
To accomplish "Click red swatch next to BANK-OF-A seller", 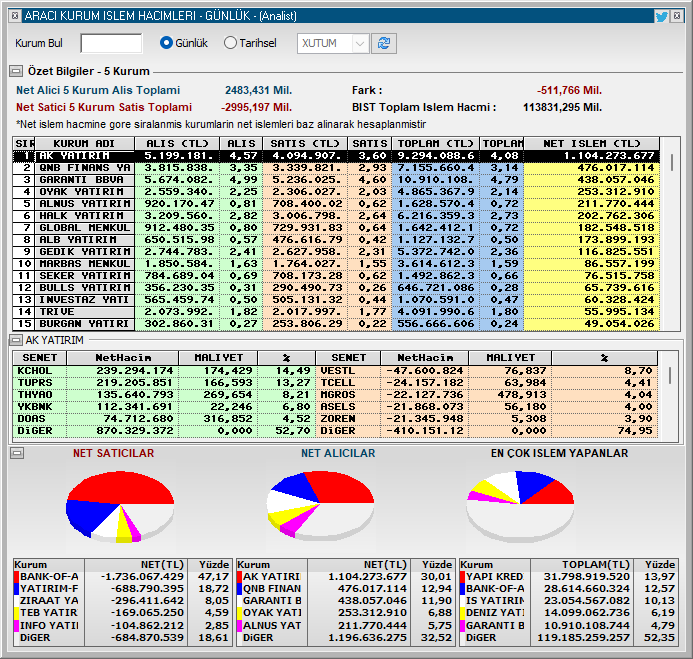I will pyautogui.click(x=16, y=577).
